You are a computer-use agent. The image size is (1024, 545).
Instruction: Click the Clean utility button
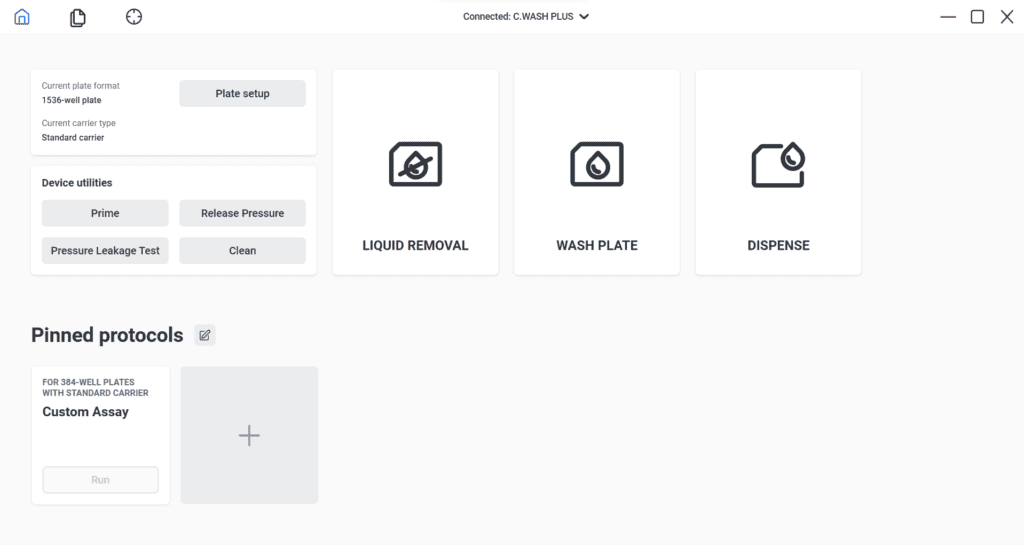click(x=242, y=251)
